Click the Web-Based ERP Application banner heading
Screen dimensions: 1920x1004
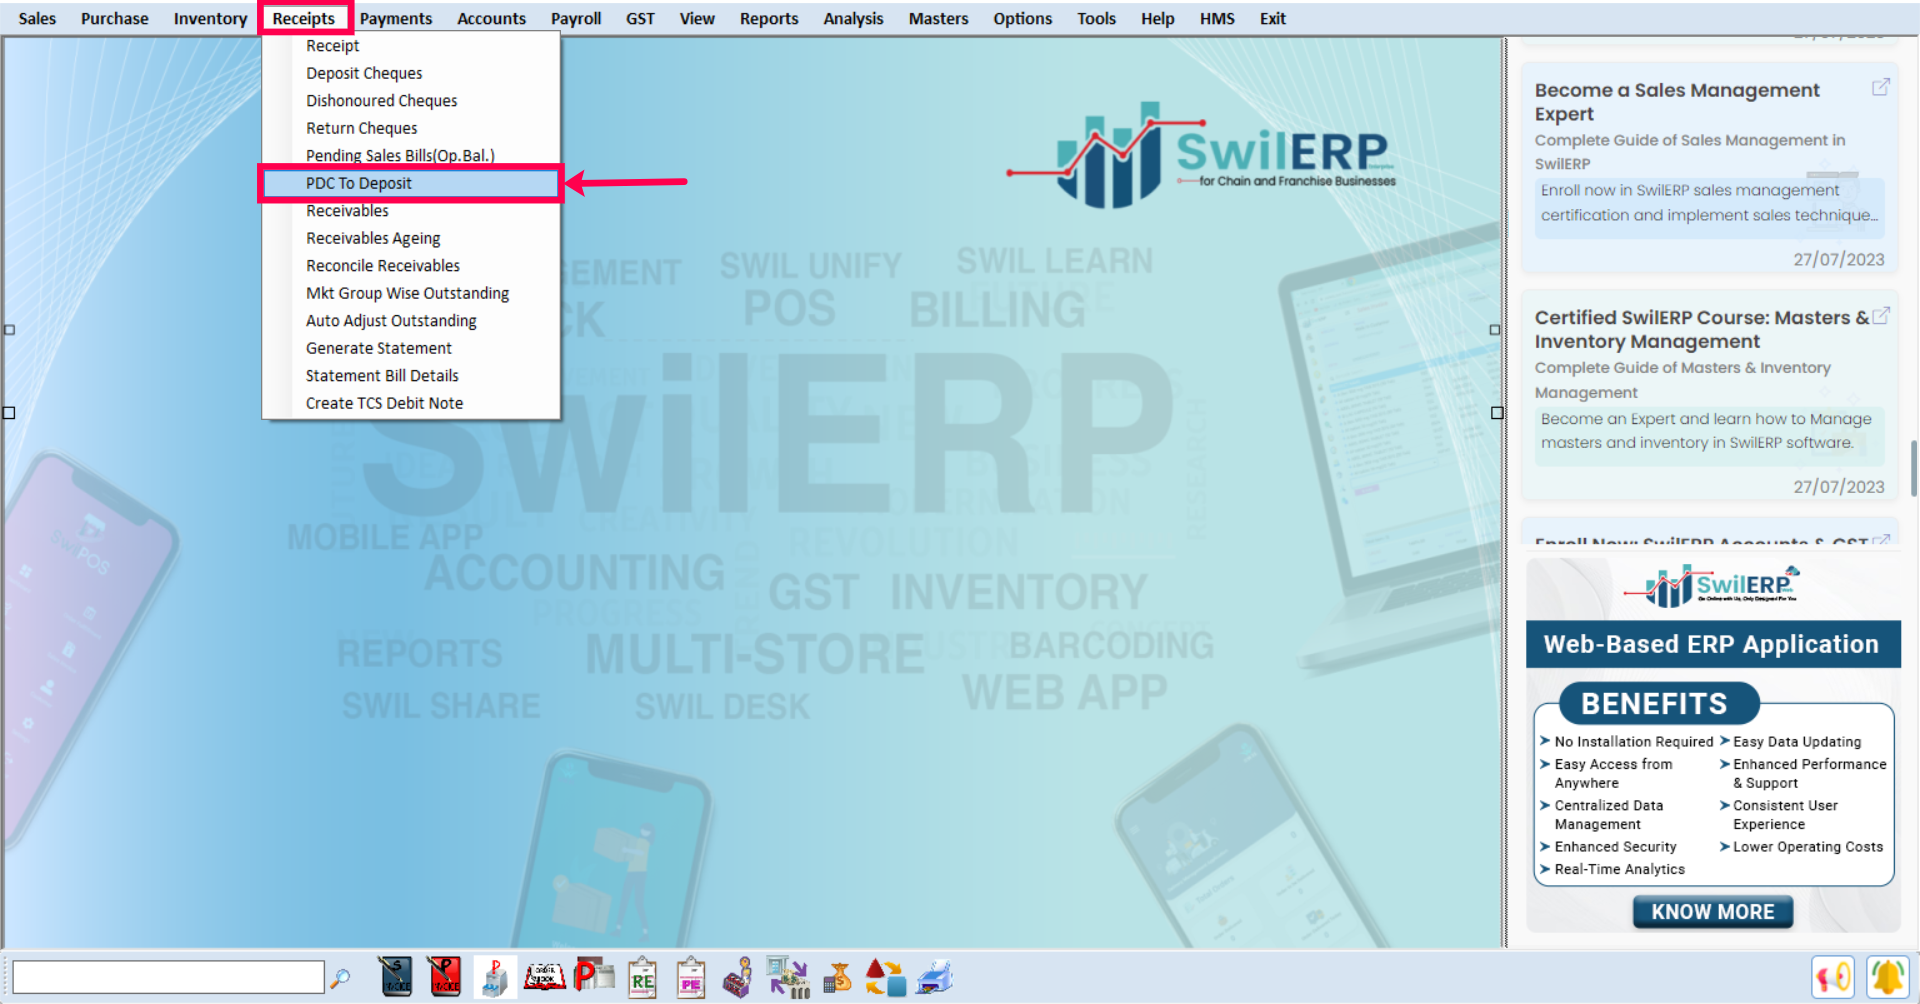[1711, 644]
